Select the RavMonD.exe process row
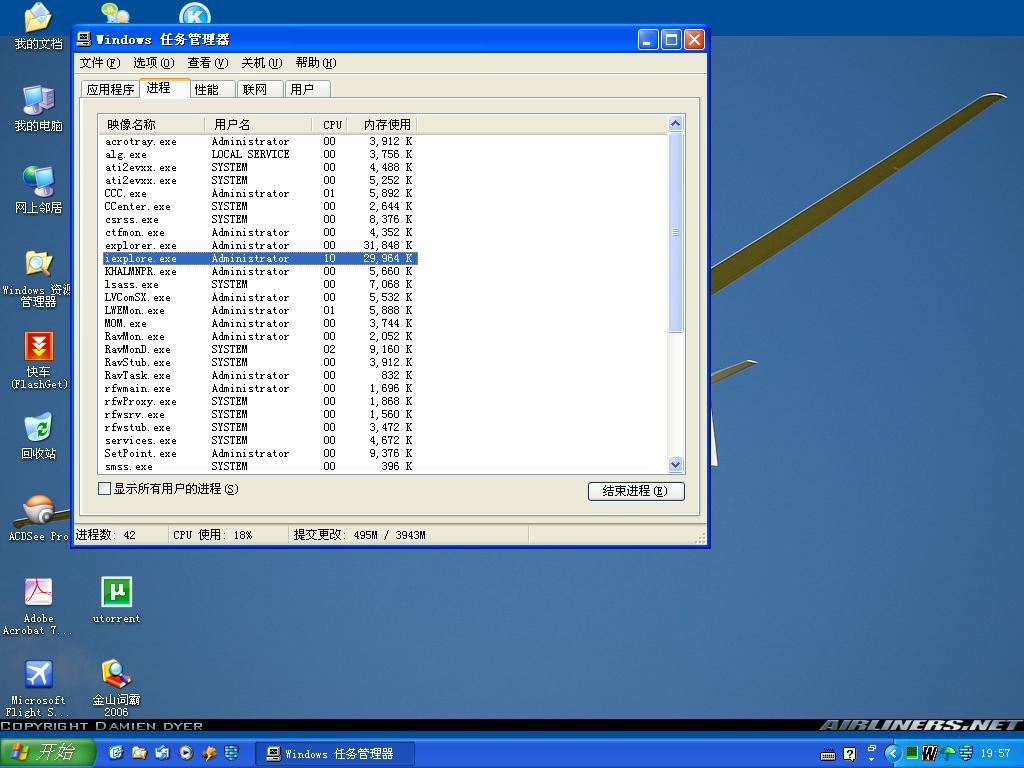Image resolution: width=1024 pixels, height=768 pixels. 260,349
